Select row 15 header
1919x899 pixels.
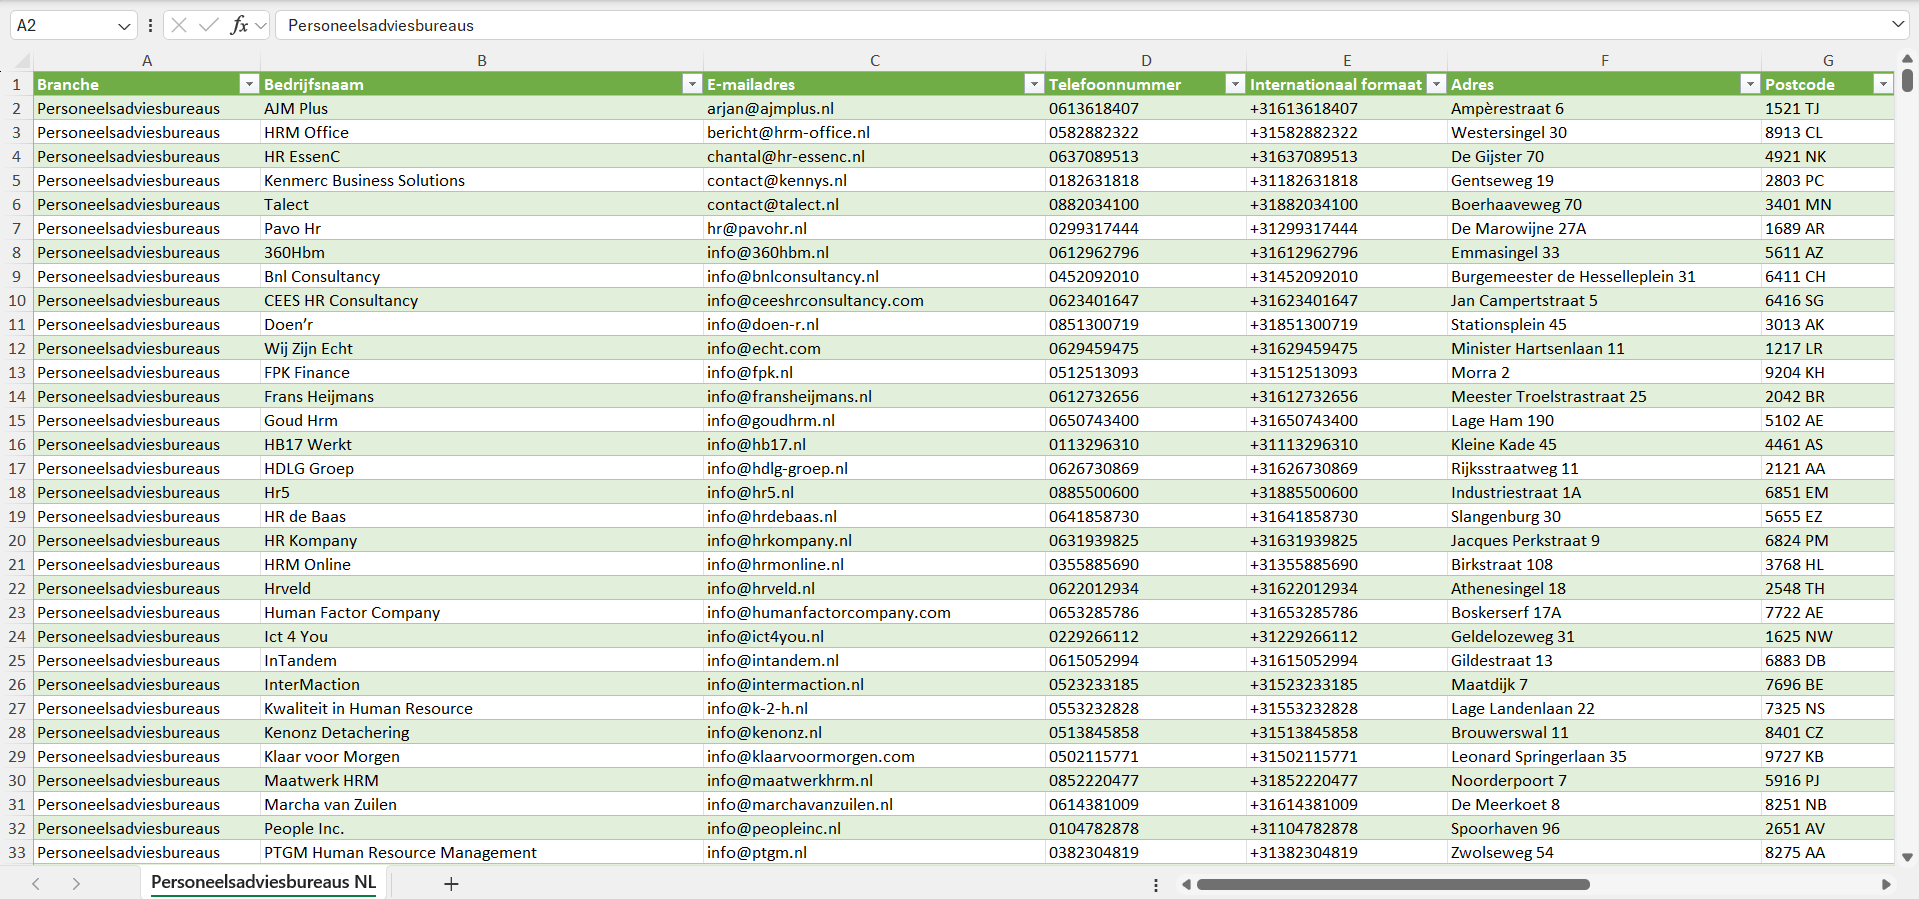point(17,420)
